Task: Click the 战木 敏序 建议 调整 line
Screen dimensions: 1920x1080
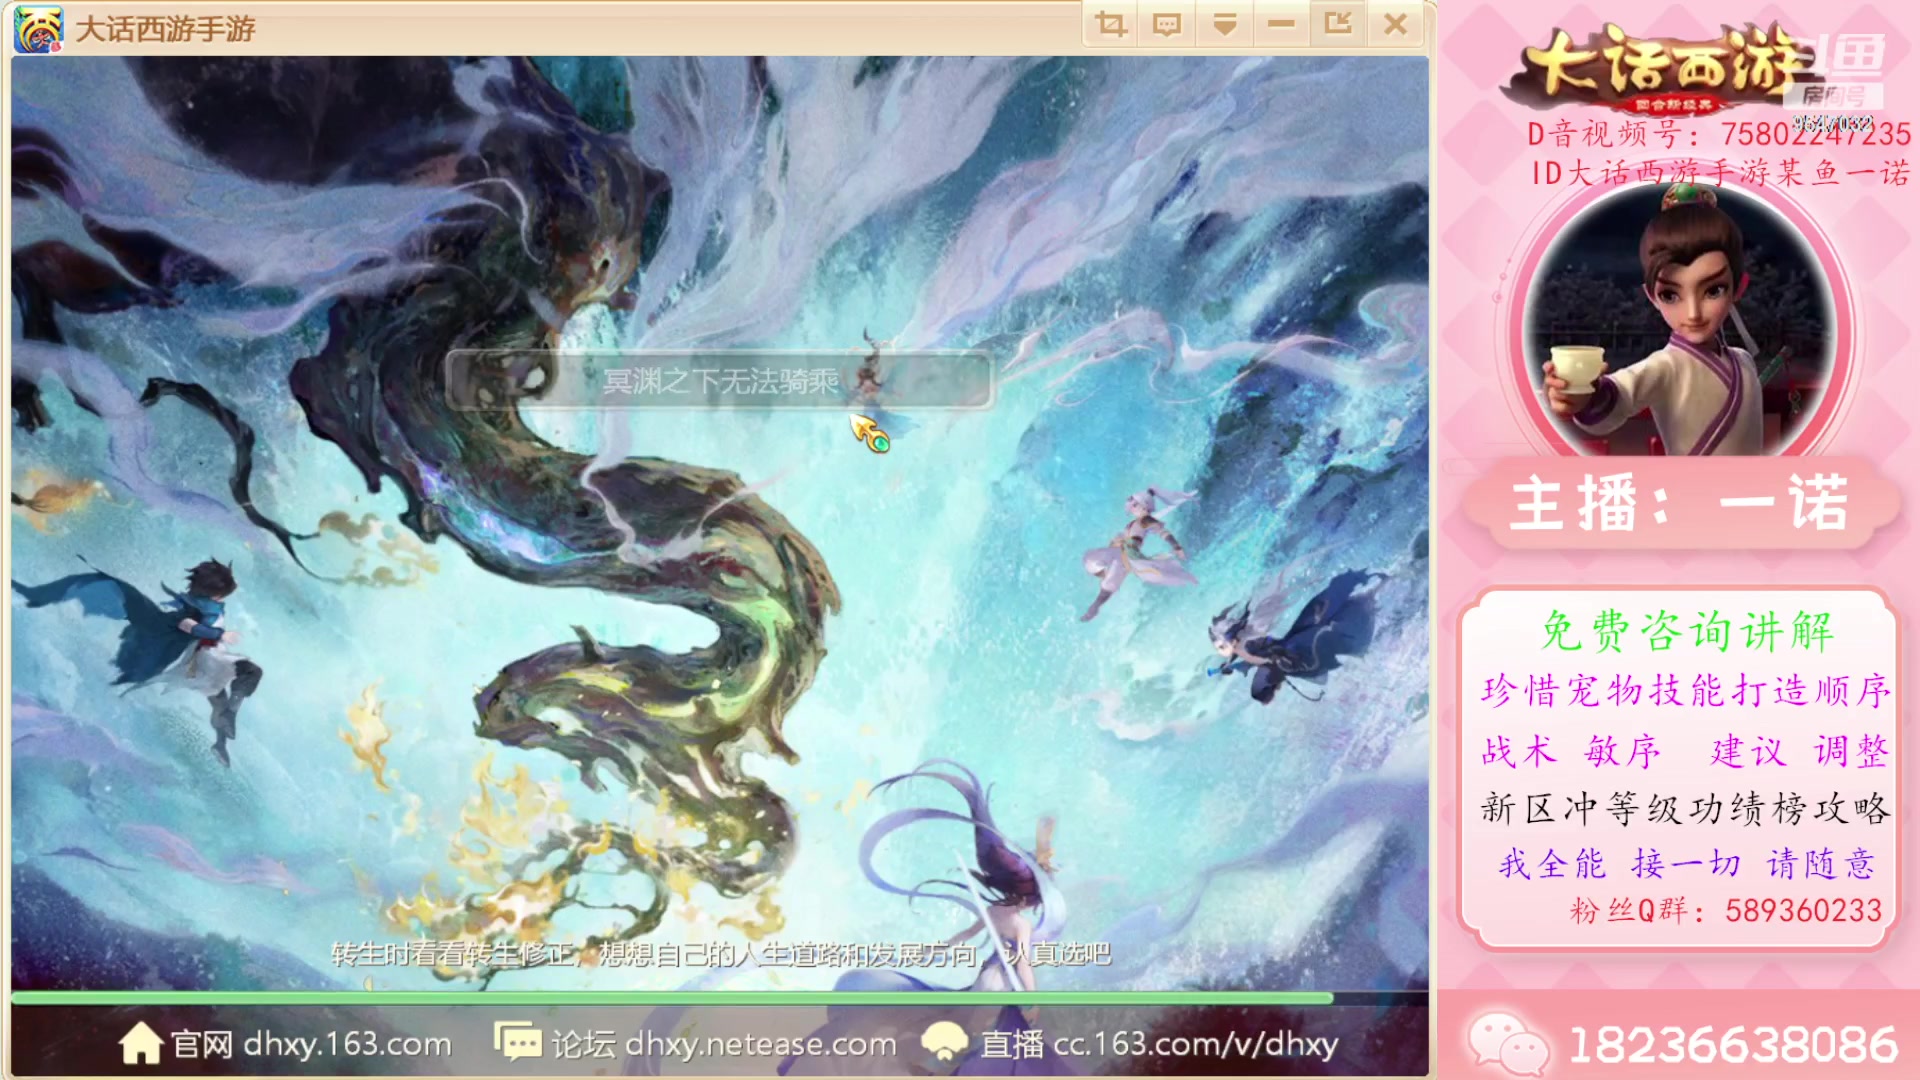Action: 1685,751
